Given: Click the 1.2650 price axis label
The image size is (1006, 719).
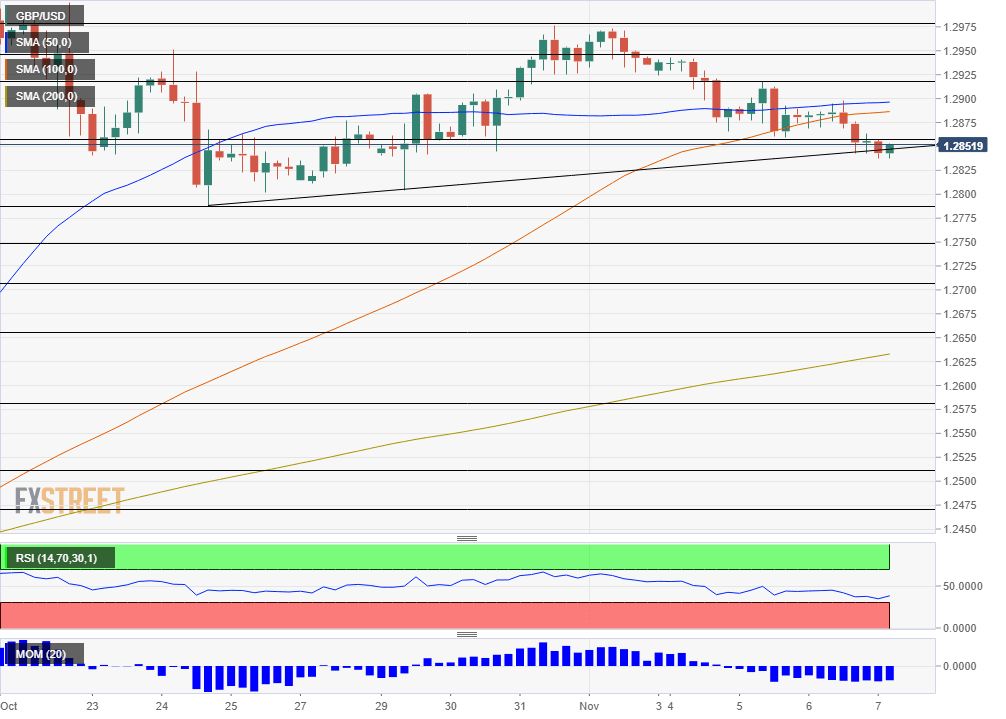Looking at the screenshot, I should [960, 338].
